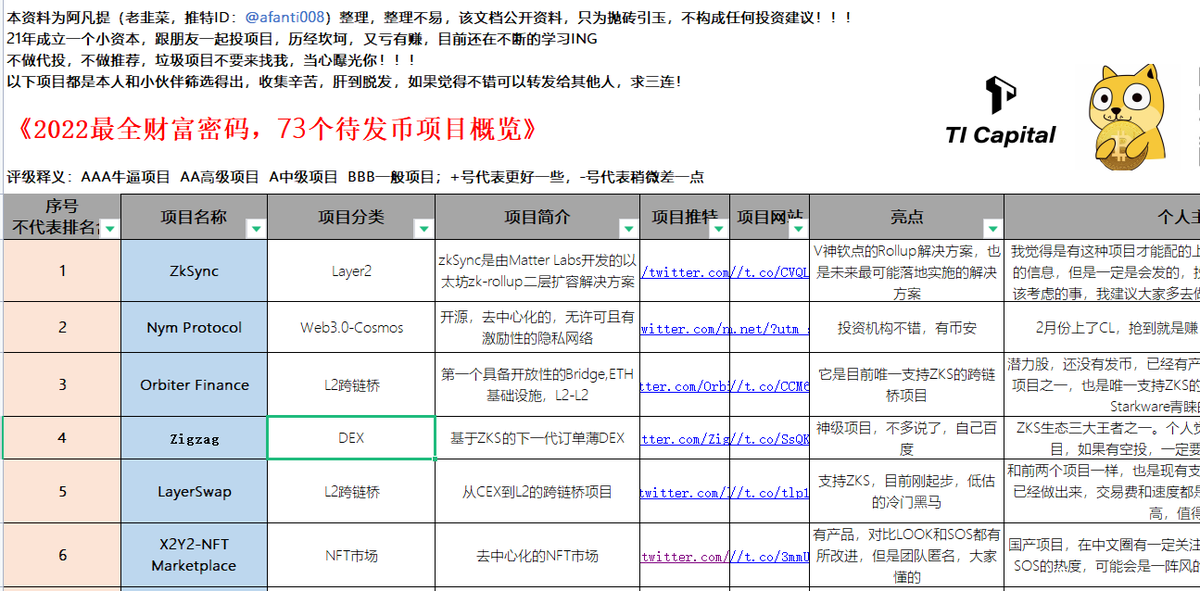
Task: Select the 2月份上了CL comment cell
Action: tap(1101, 327)
